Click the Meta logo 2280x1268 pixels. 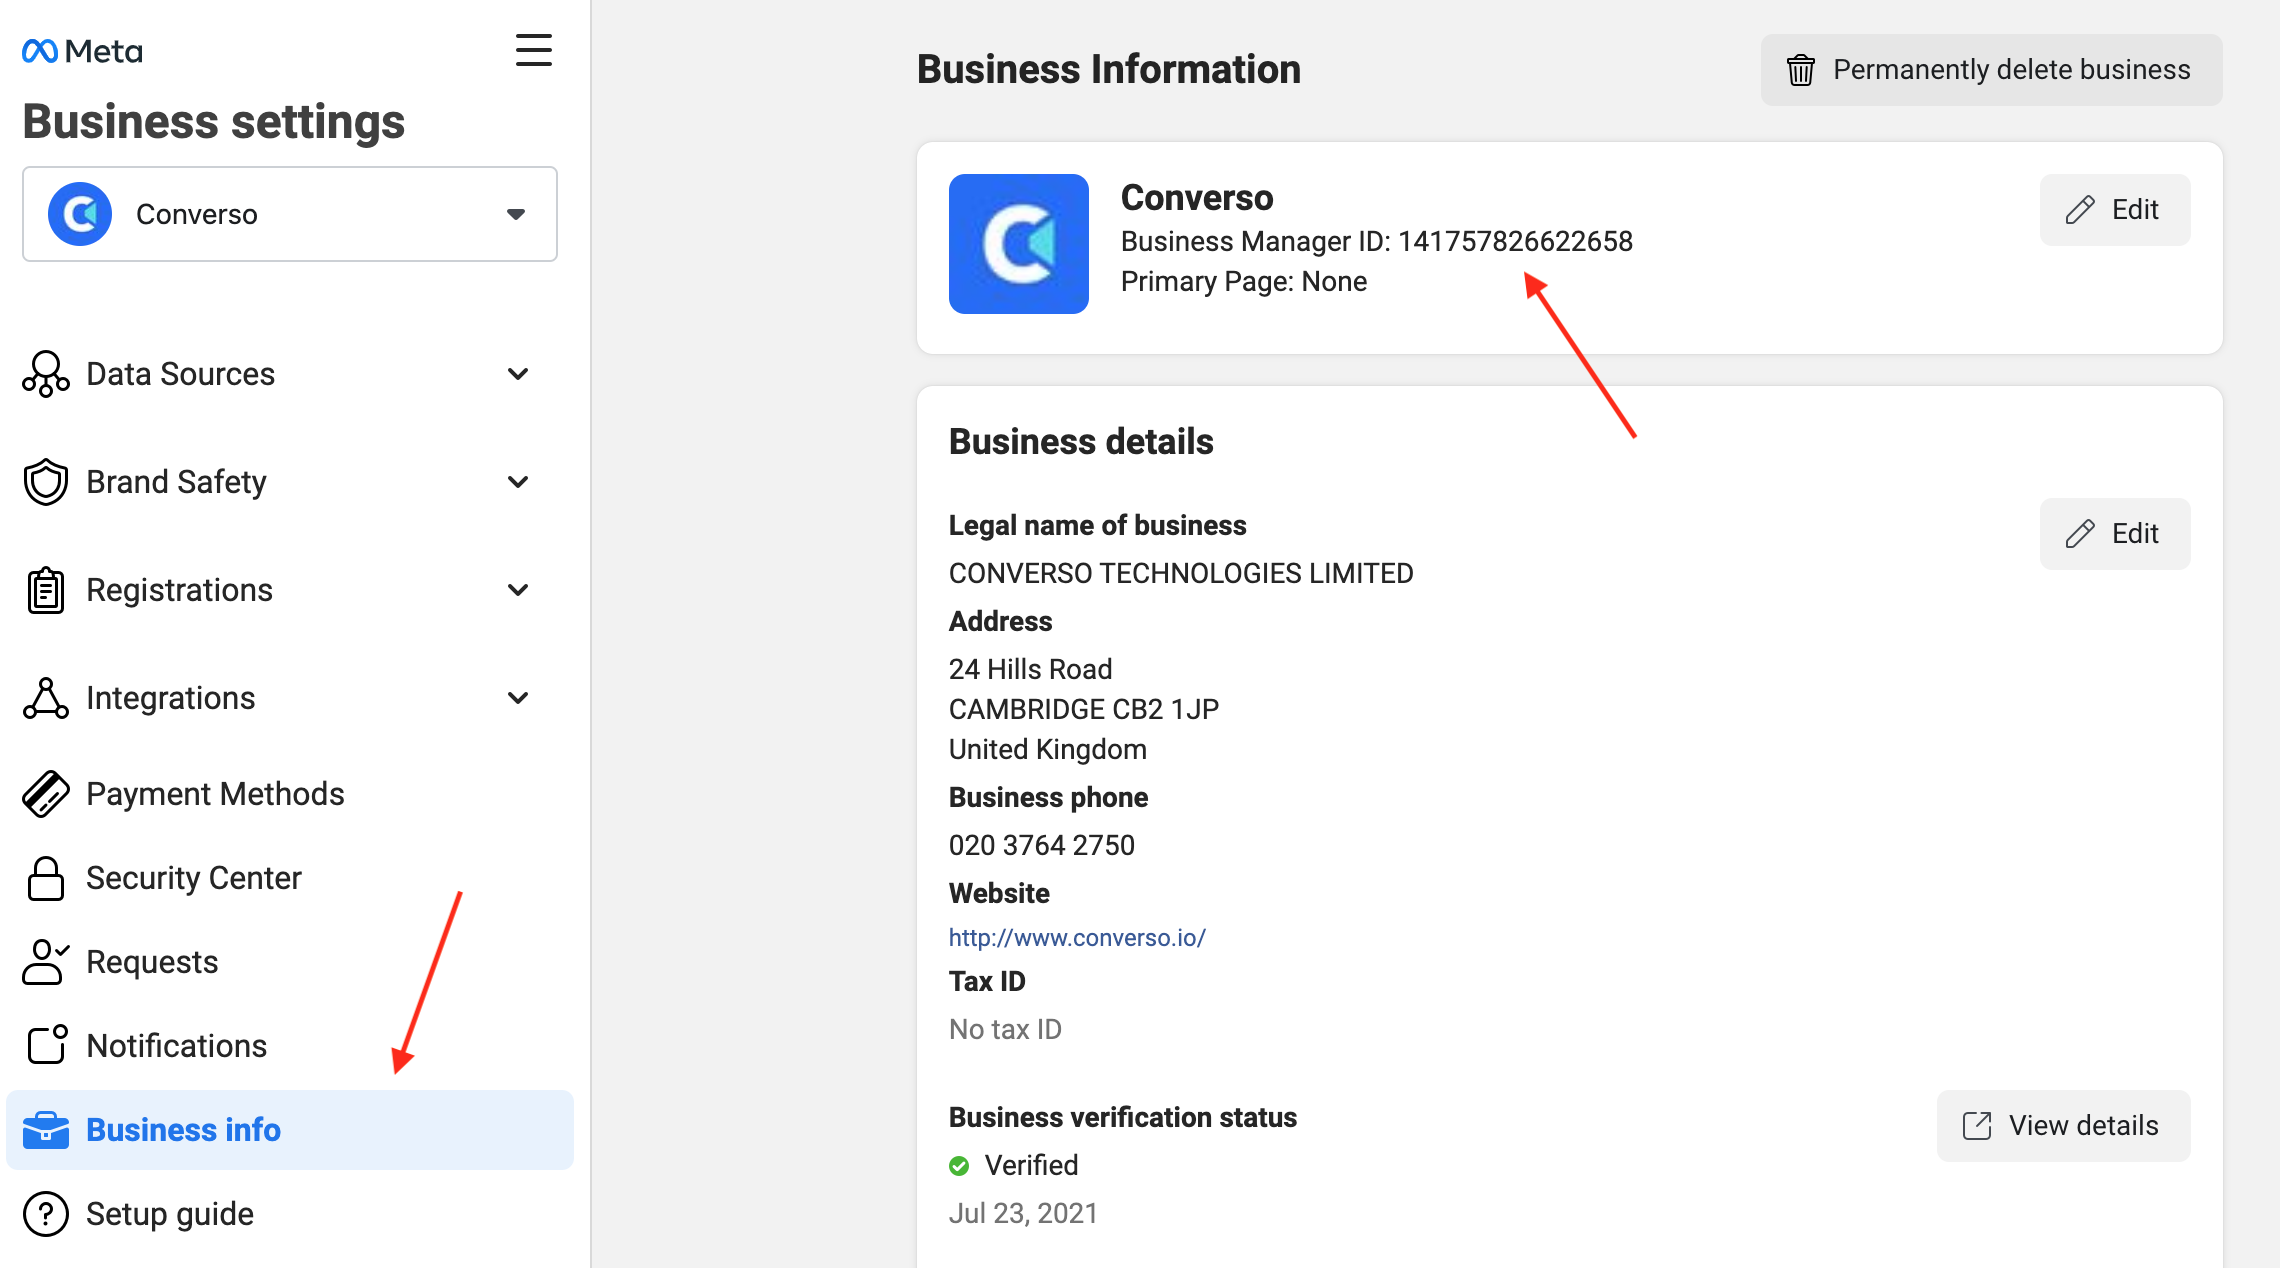pos(82,51)
